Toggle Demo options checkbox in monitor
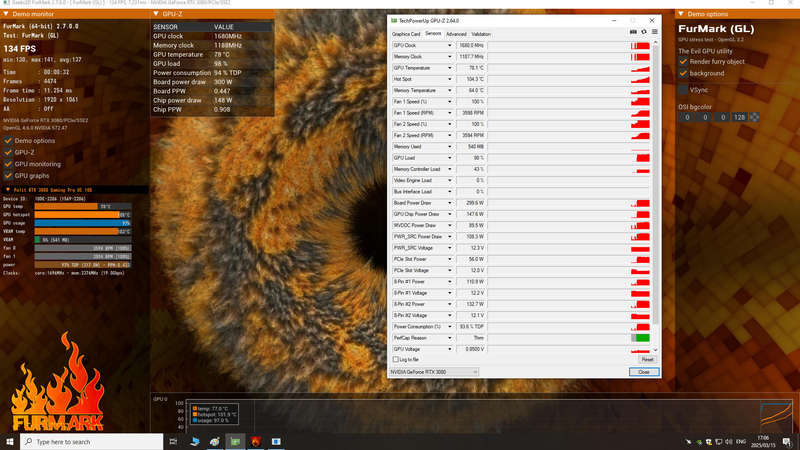 [x=8, y=141]
